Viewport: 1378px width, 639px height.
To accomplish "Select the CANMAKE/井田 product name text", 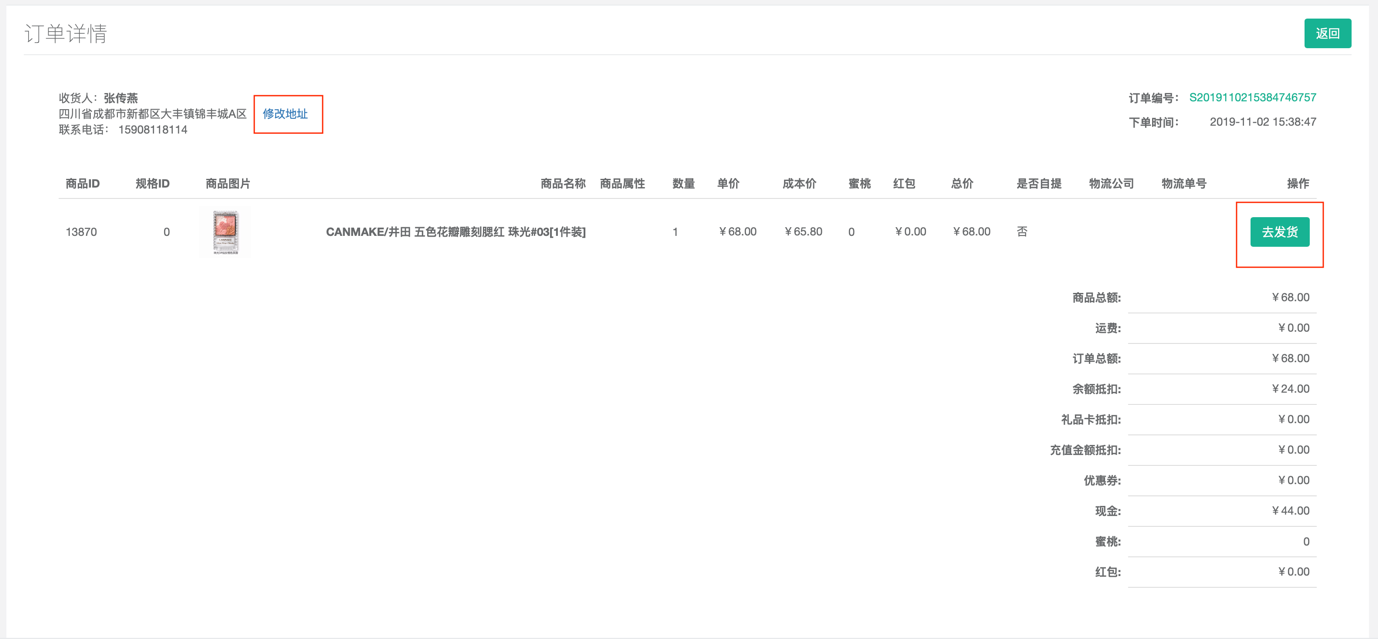I will coord(456,232).
